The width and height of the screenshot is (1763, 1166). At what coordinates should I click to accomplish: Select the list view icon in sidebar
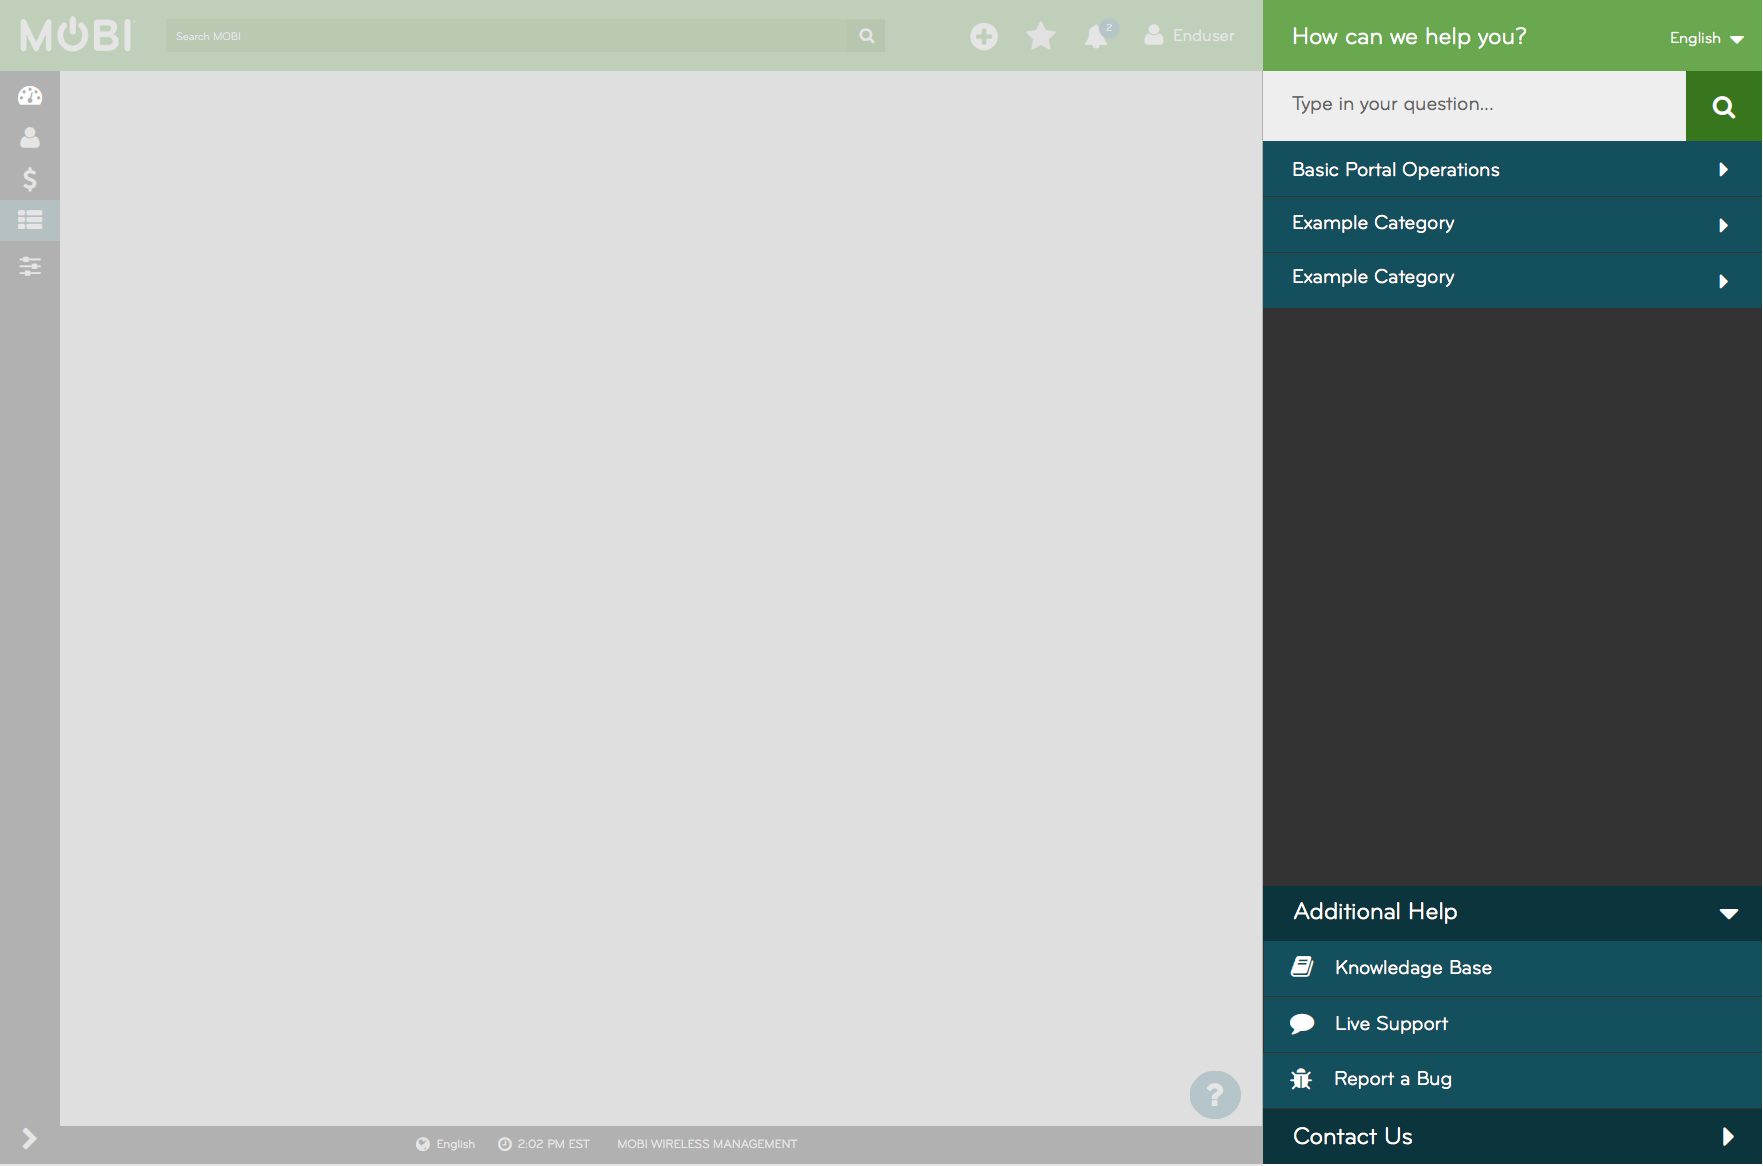pos(30,220)
